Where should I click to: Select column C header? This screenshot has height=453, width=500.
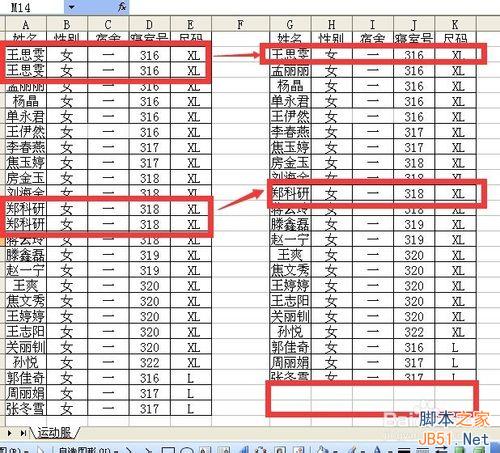pos(108,25)
